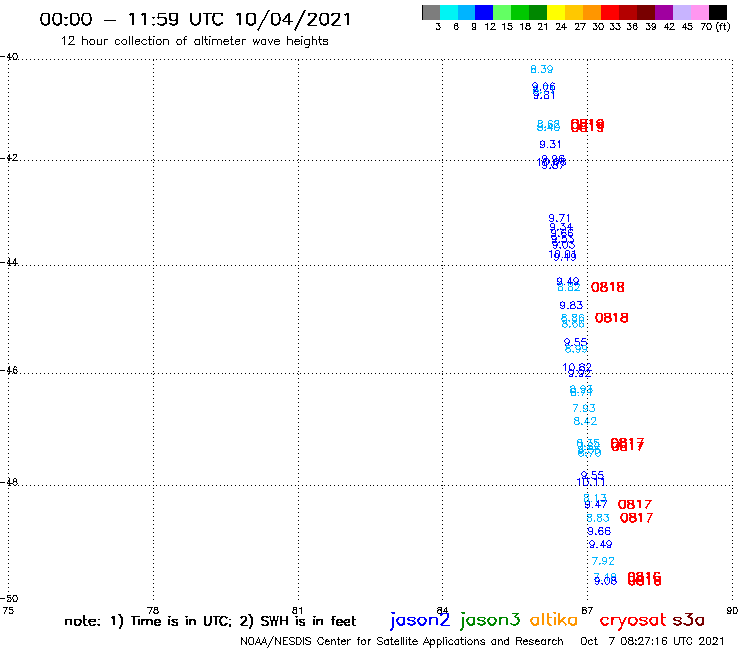Viewport: 740px width, 650px height.
Task: Click the black legend swatch at scale end
Action: click(717, 12)
